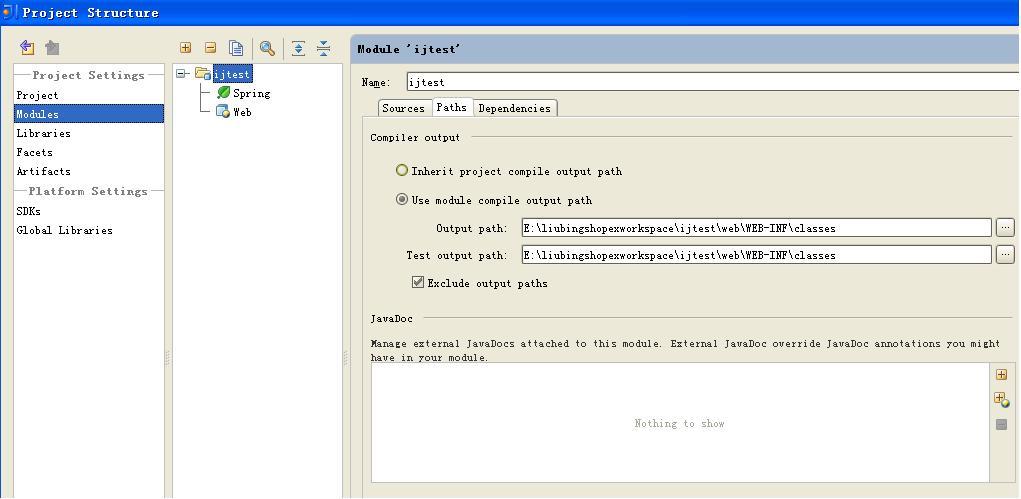
Task: Select Use module compile output path
Action: [x=402, y=200]
